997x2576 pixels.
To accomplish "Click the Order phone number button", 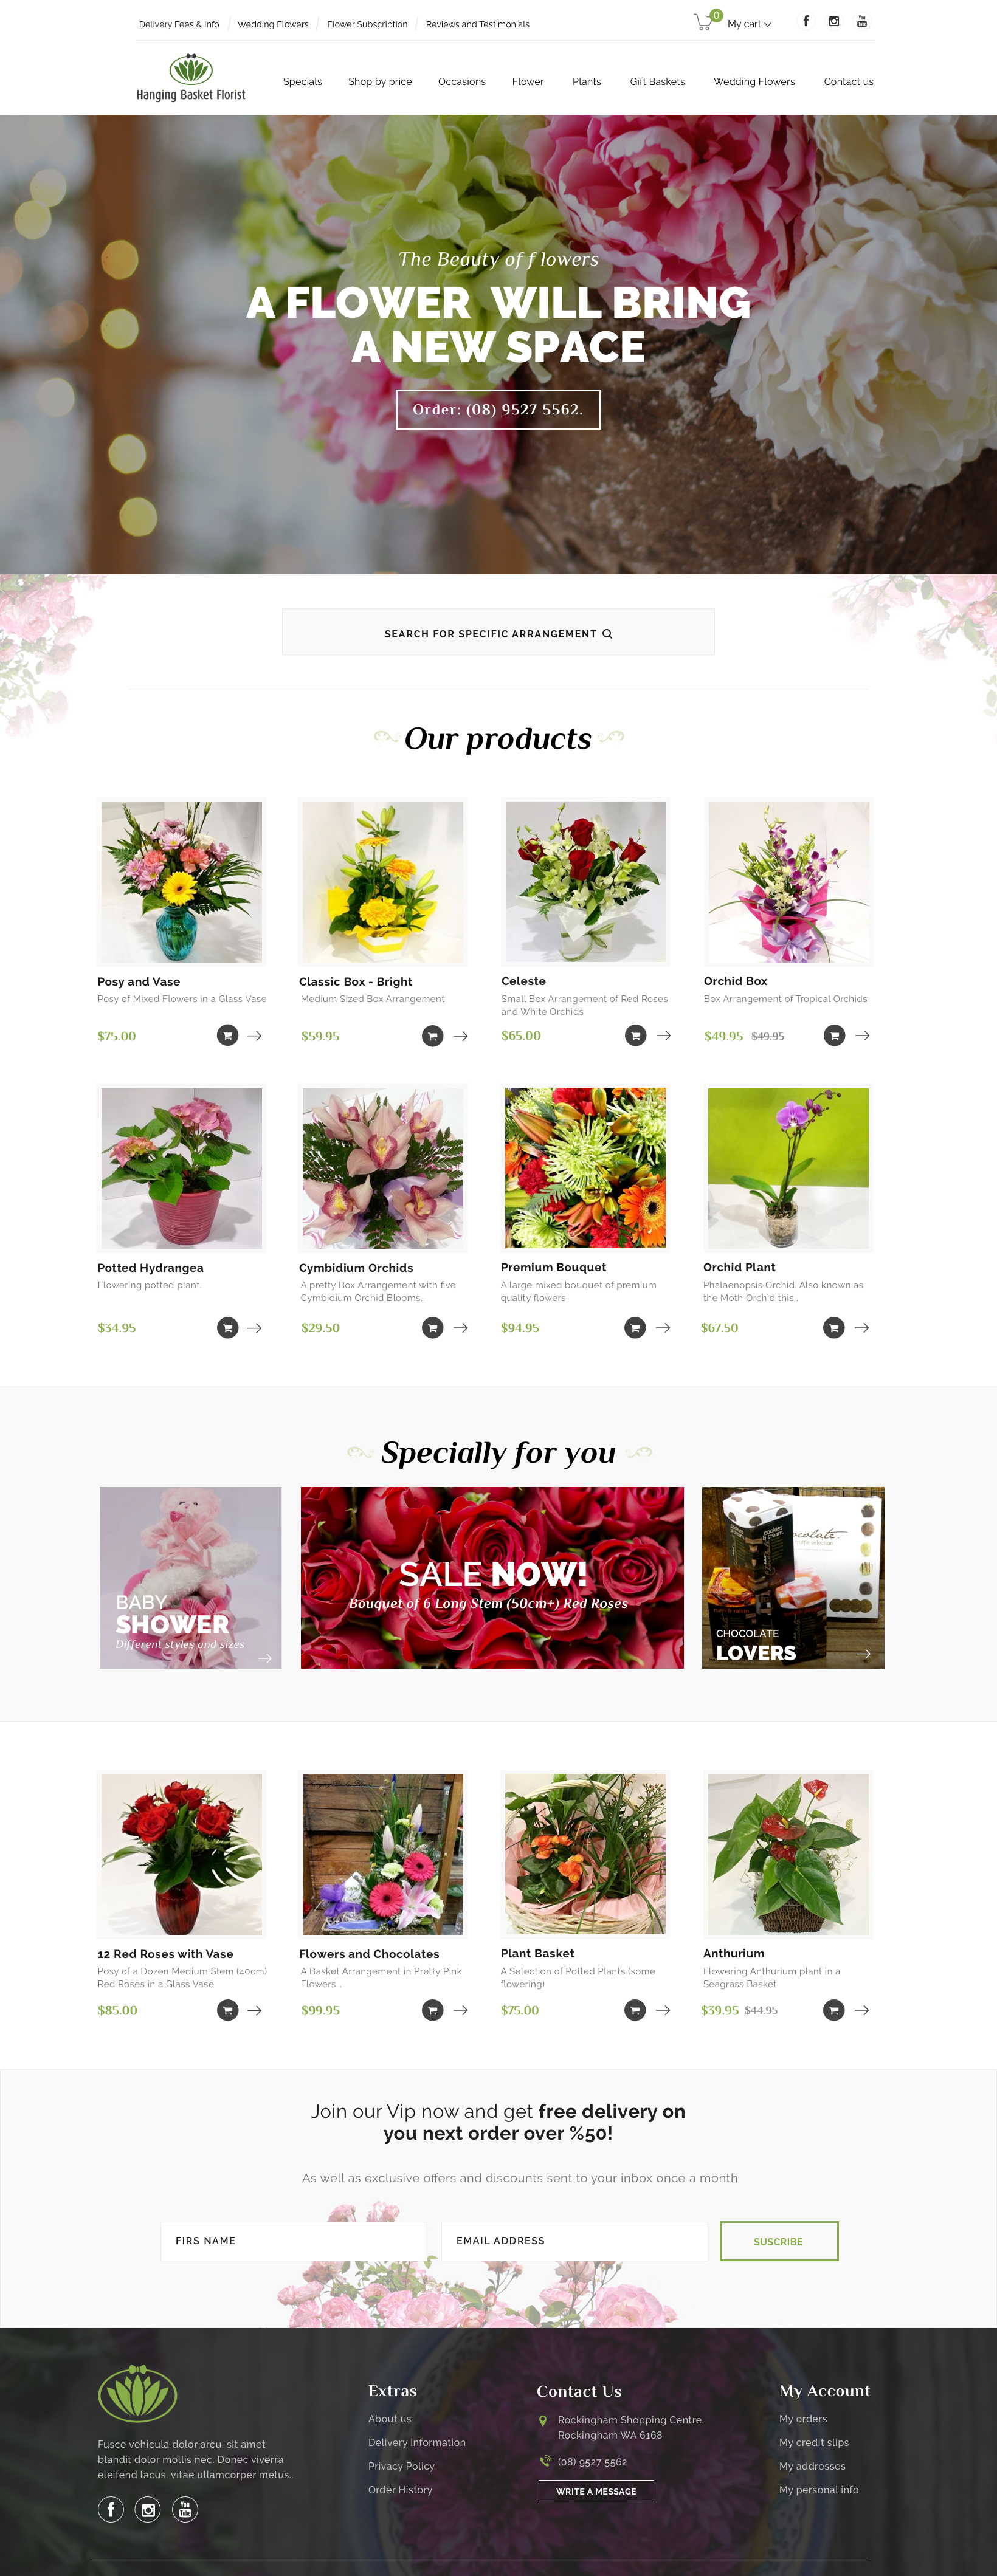I will coord(498,409).
